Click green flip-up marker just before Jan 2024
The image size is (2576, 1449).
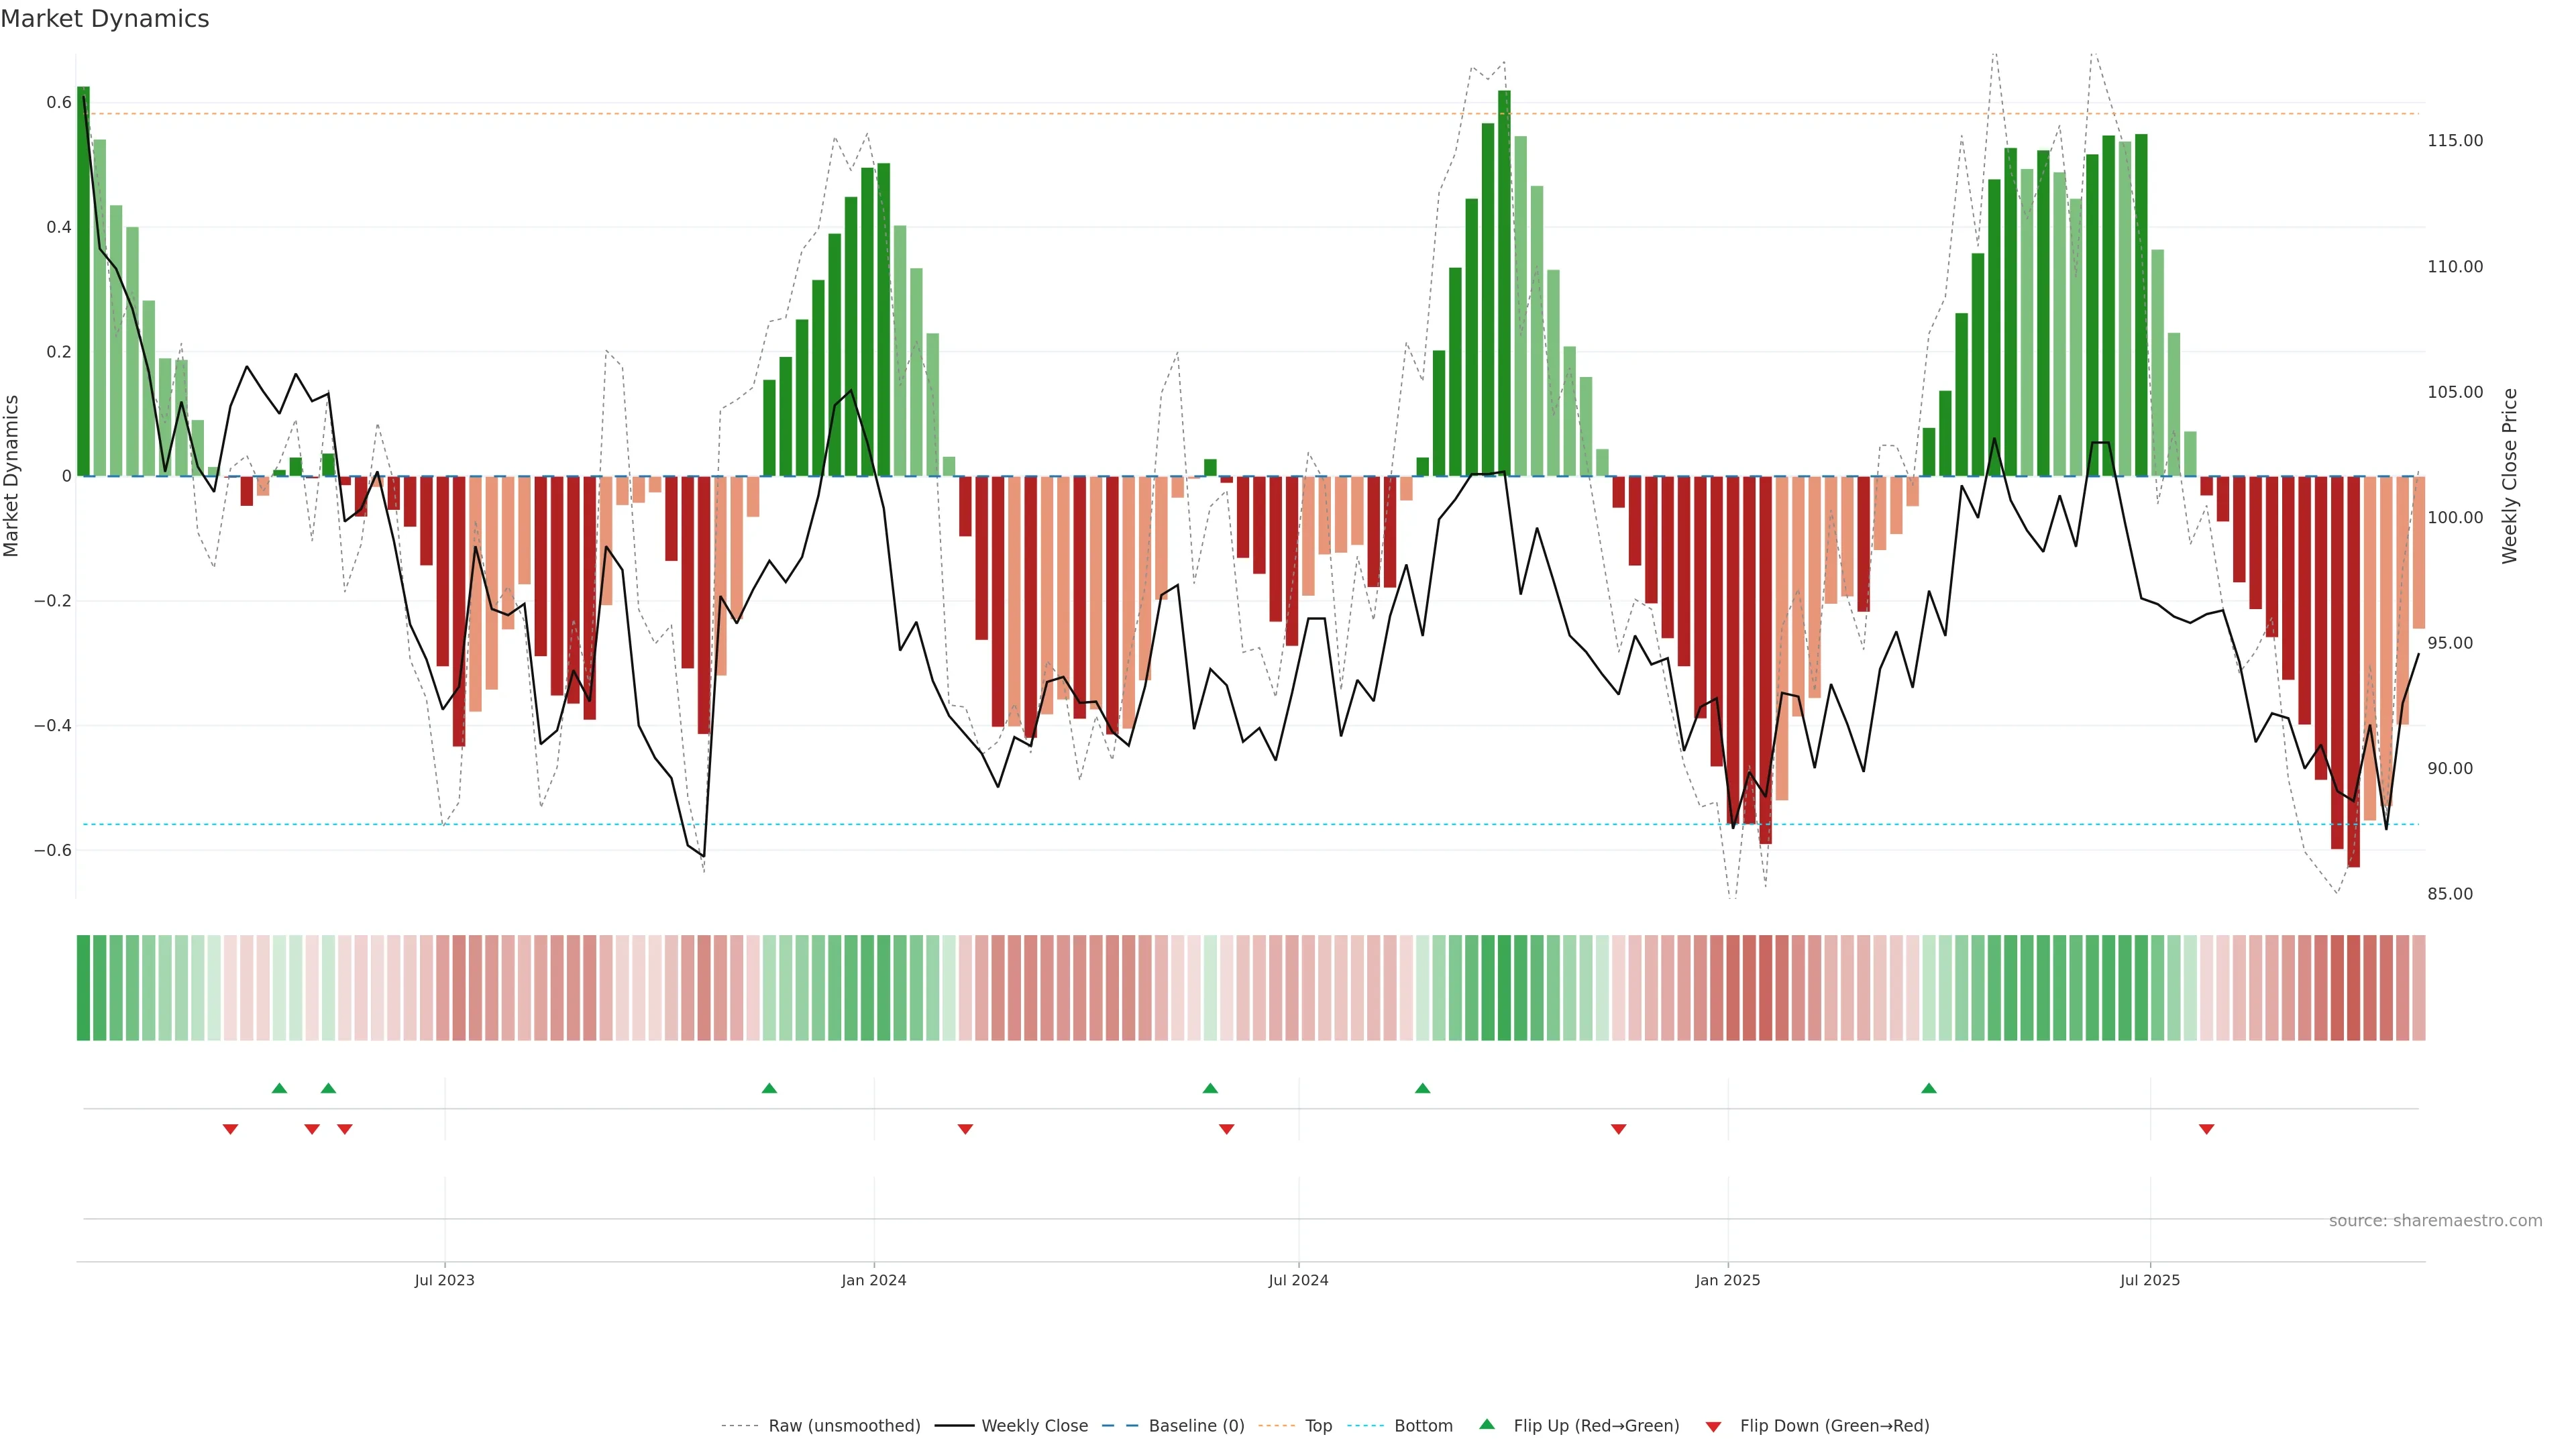[x=769, y=1088]
